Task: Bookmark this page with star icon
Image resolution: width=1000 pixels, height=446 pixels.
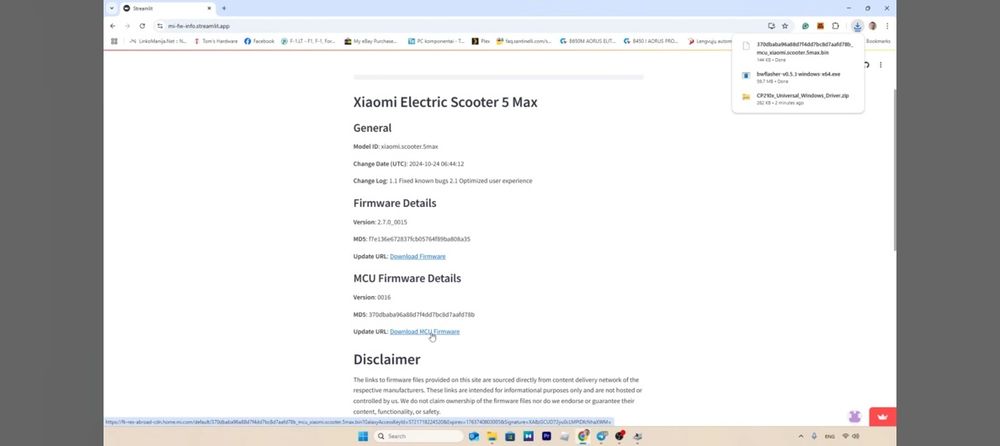Action: [785, 26]
